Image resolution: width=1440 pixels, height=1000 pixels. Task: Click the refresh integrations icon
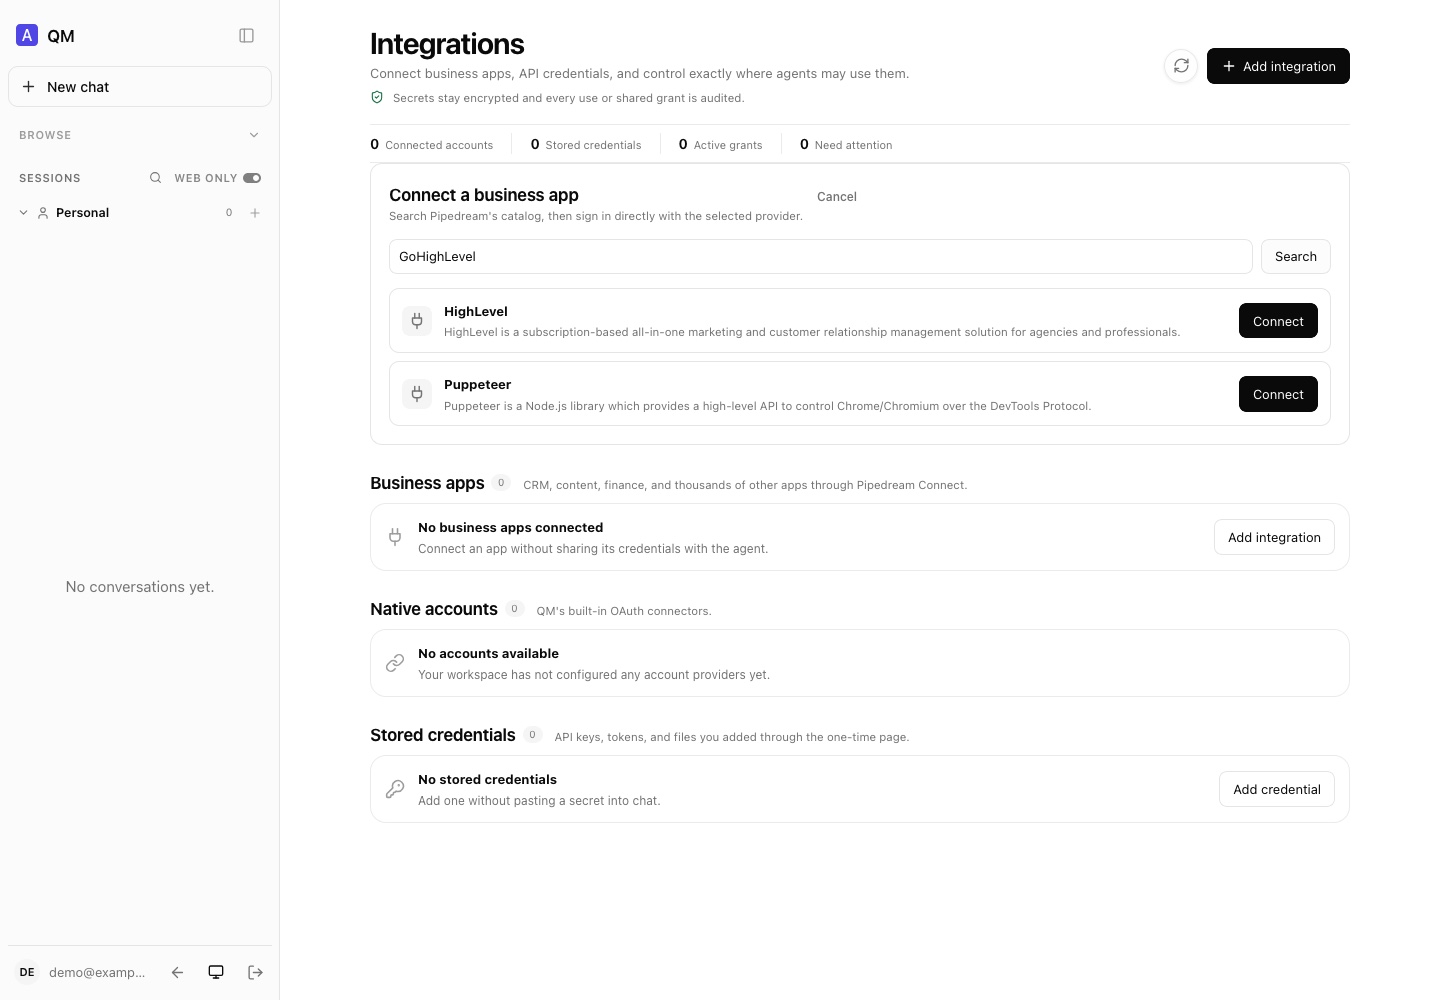1181,66
